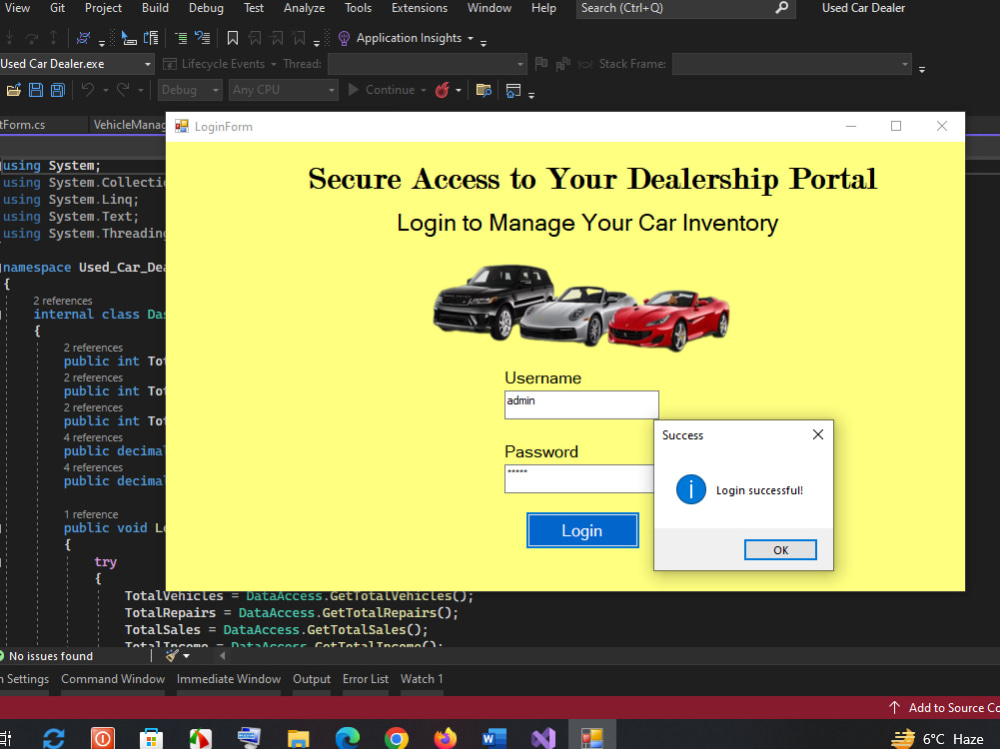The image size is (1000, 749).
Task: Focus the Password input field
Action: pos(579,478)
